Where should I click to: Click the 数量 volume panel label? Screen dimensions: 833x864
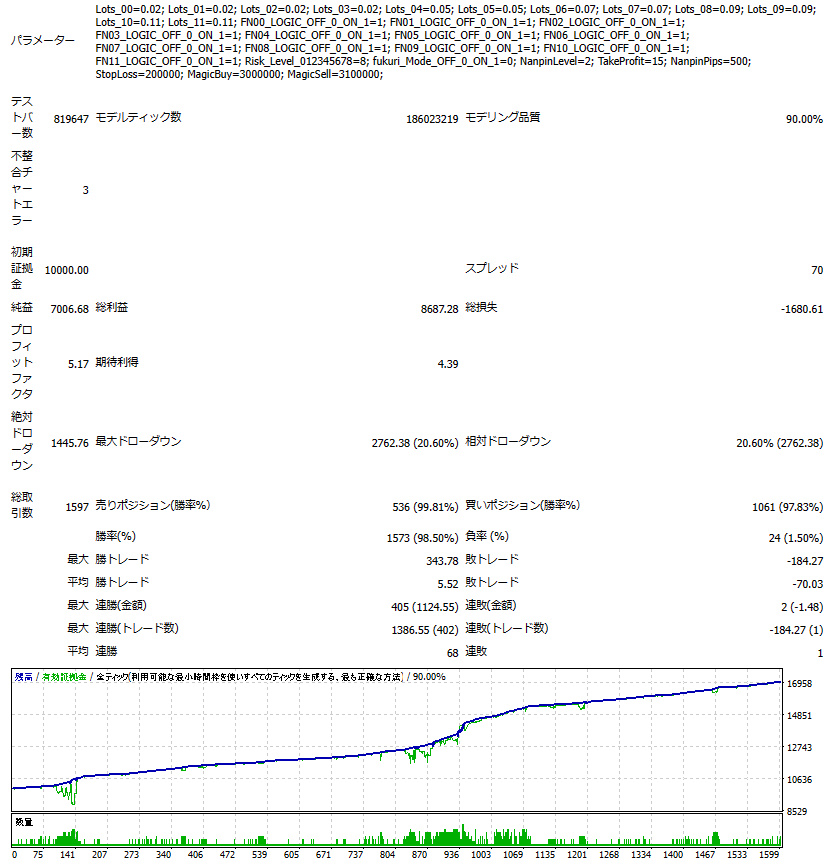click(24, 822)
